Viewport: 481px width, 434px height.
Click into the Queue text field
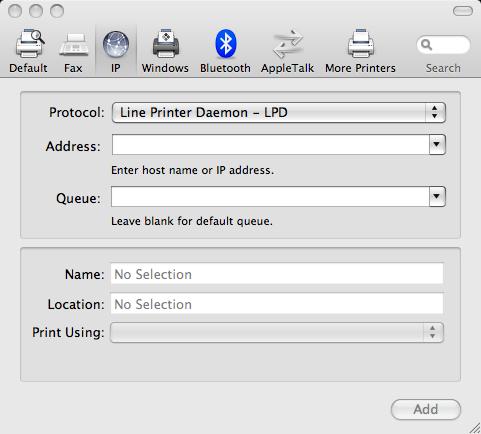point(270,196)
